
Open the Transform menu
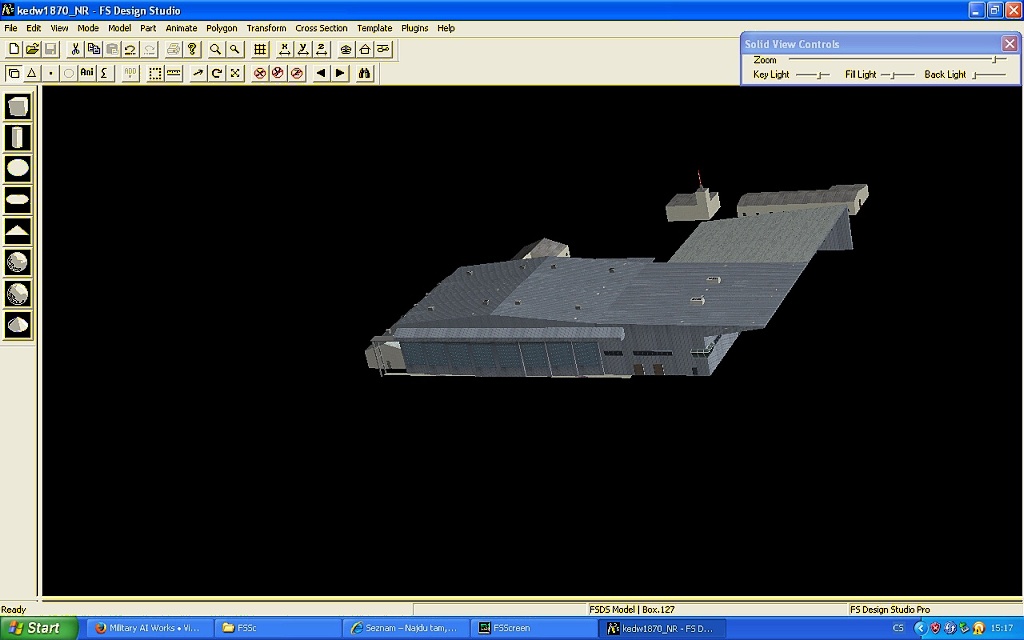pos(266,28)
